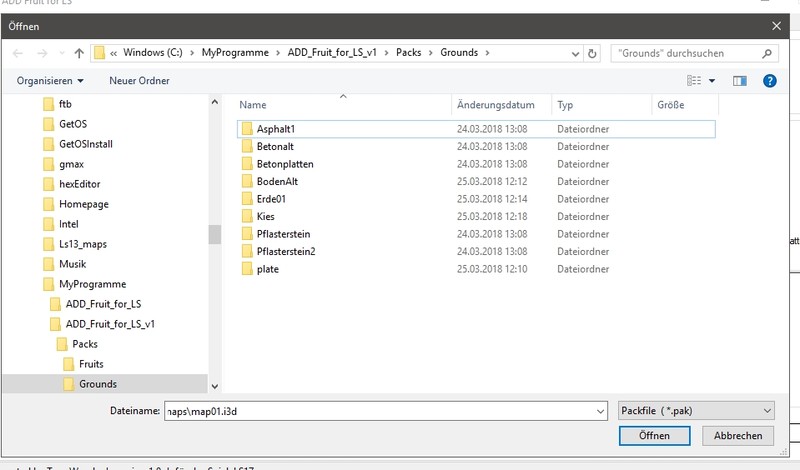Select Fruits folder in the navigation tree
The image size is (800, 470).
click(91, 364)
